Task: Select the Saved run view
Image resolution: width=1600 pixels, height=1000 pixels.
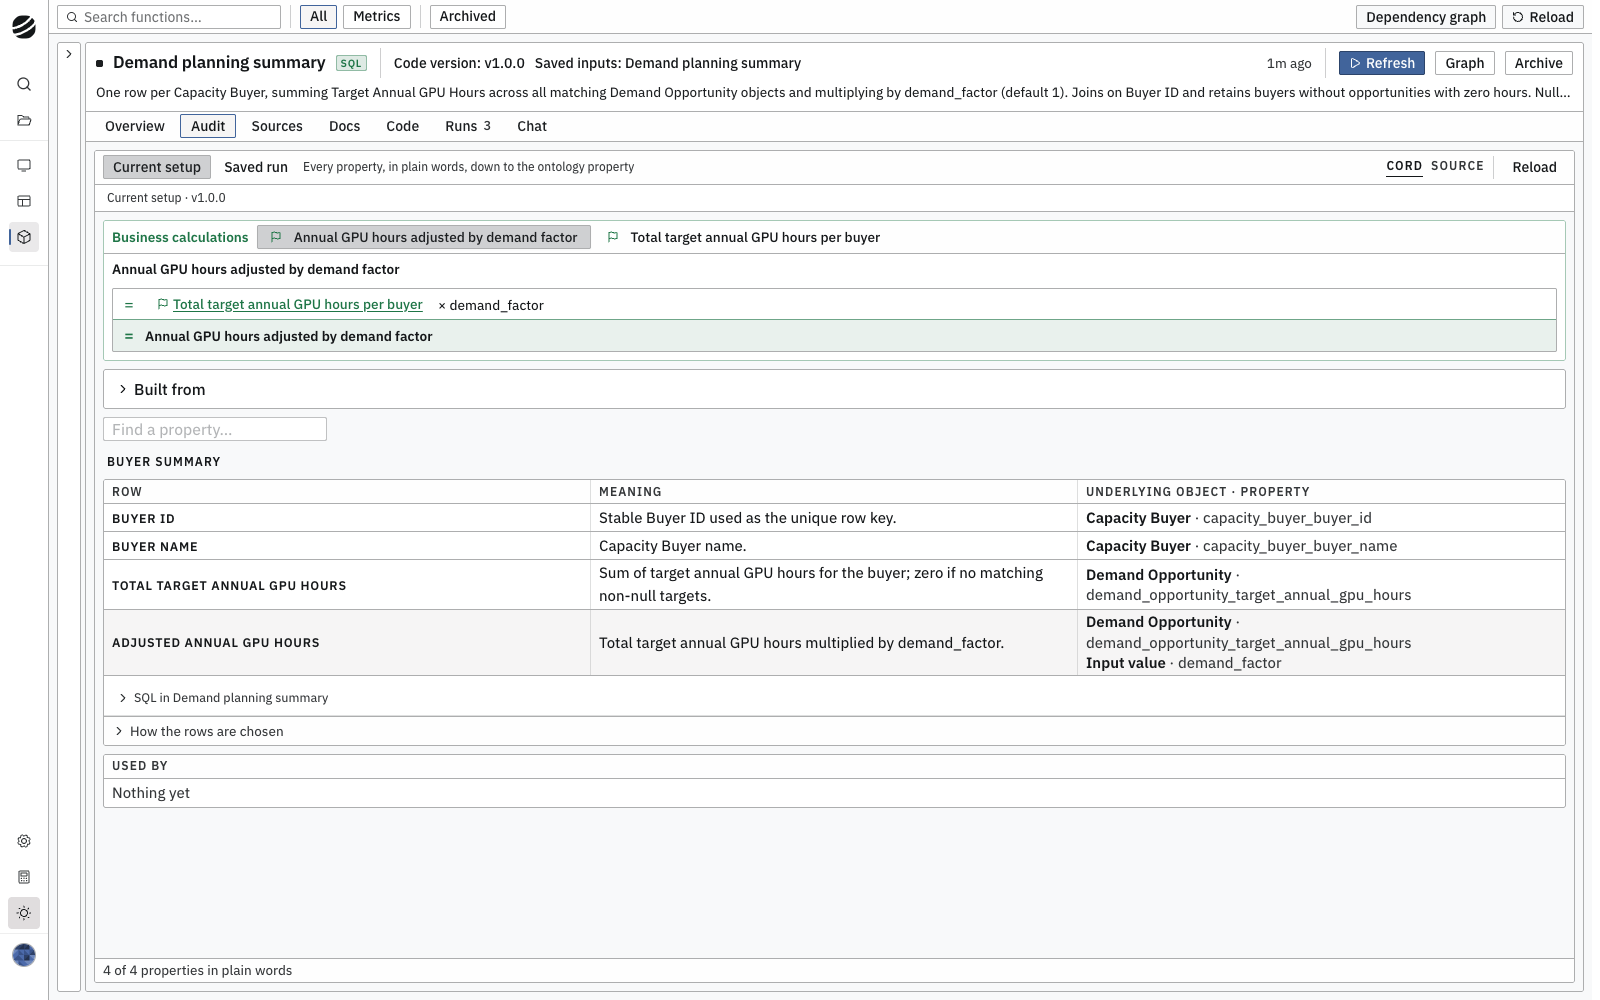Action: [x=256, y=167]
